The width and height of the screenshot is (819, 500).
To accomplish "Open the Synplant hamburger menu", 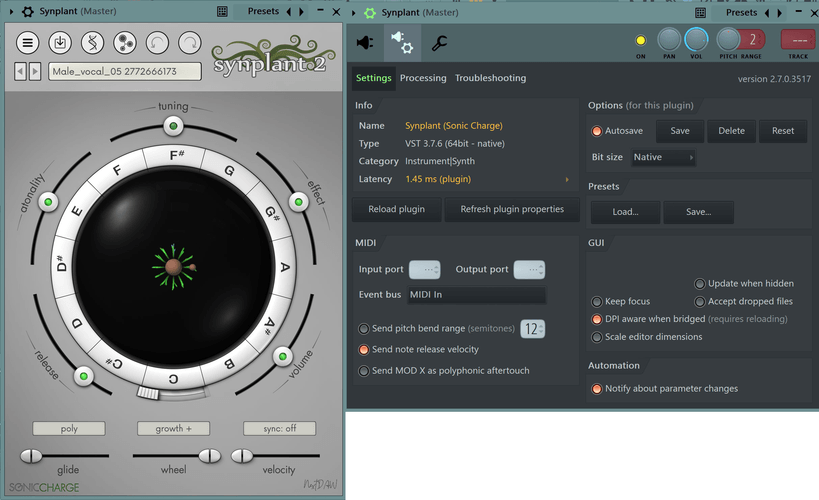I will [x=27, y=43].
